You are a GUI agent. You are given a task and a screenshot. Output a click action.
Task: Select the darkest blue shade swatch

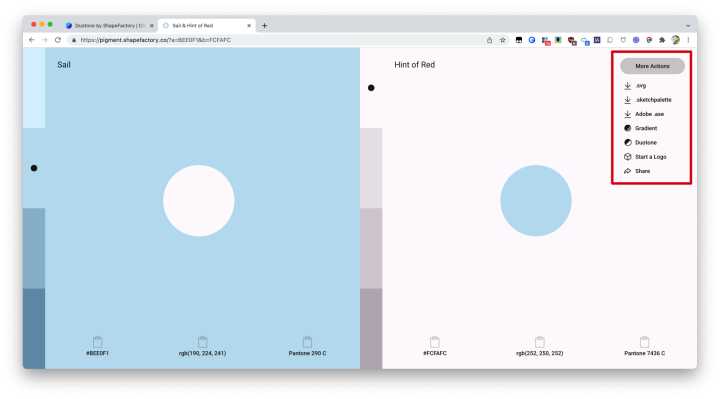[34, 328]
